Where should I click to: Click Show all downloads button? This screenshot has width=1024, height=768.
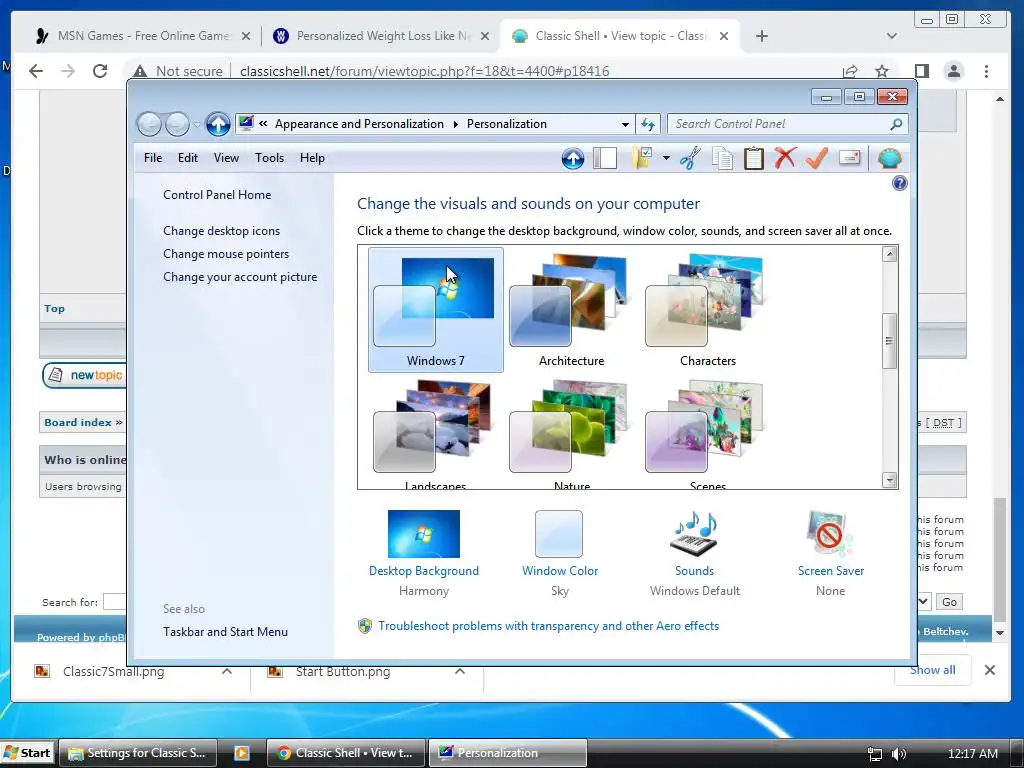(x=933, y=669)
